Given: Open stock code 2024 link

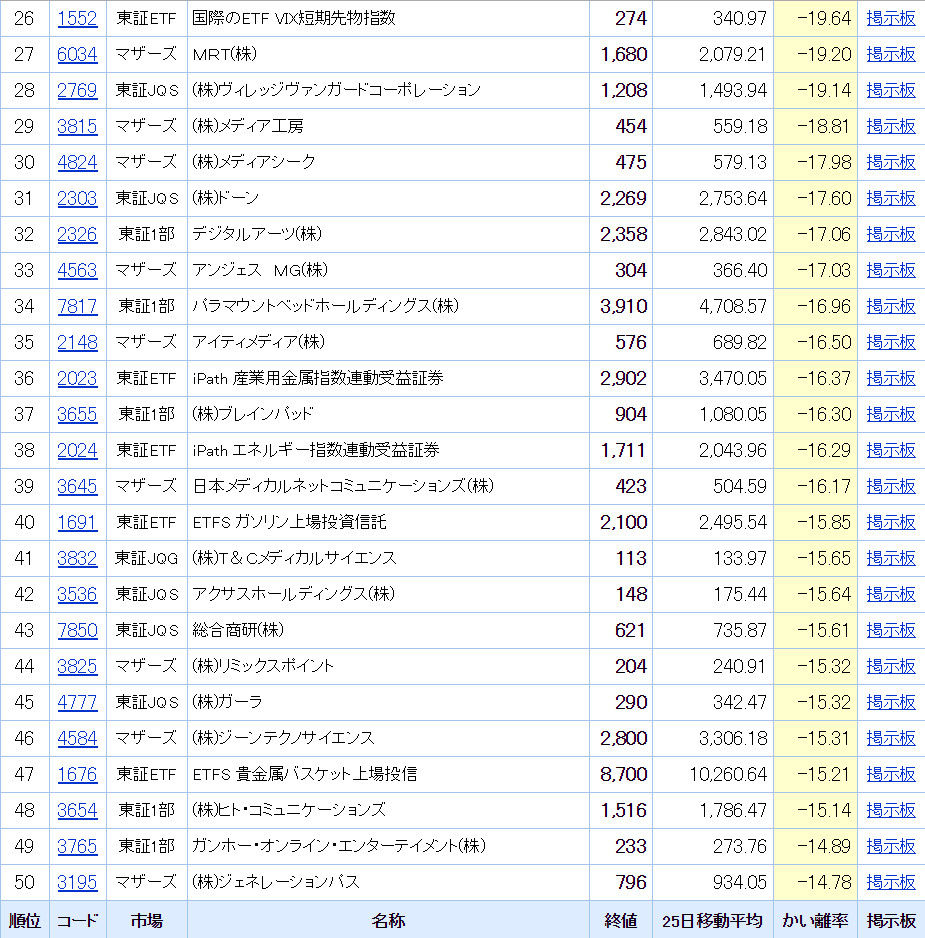Looking at the screenshot, I should 77,450.
